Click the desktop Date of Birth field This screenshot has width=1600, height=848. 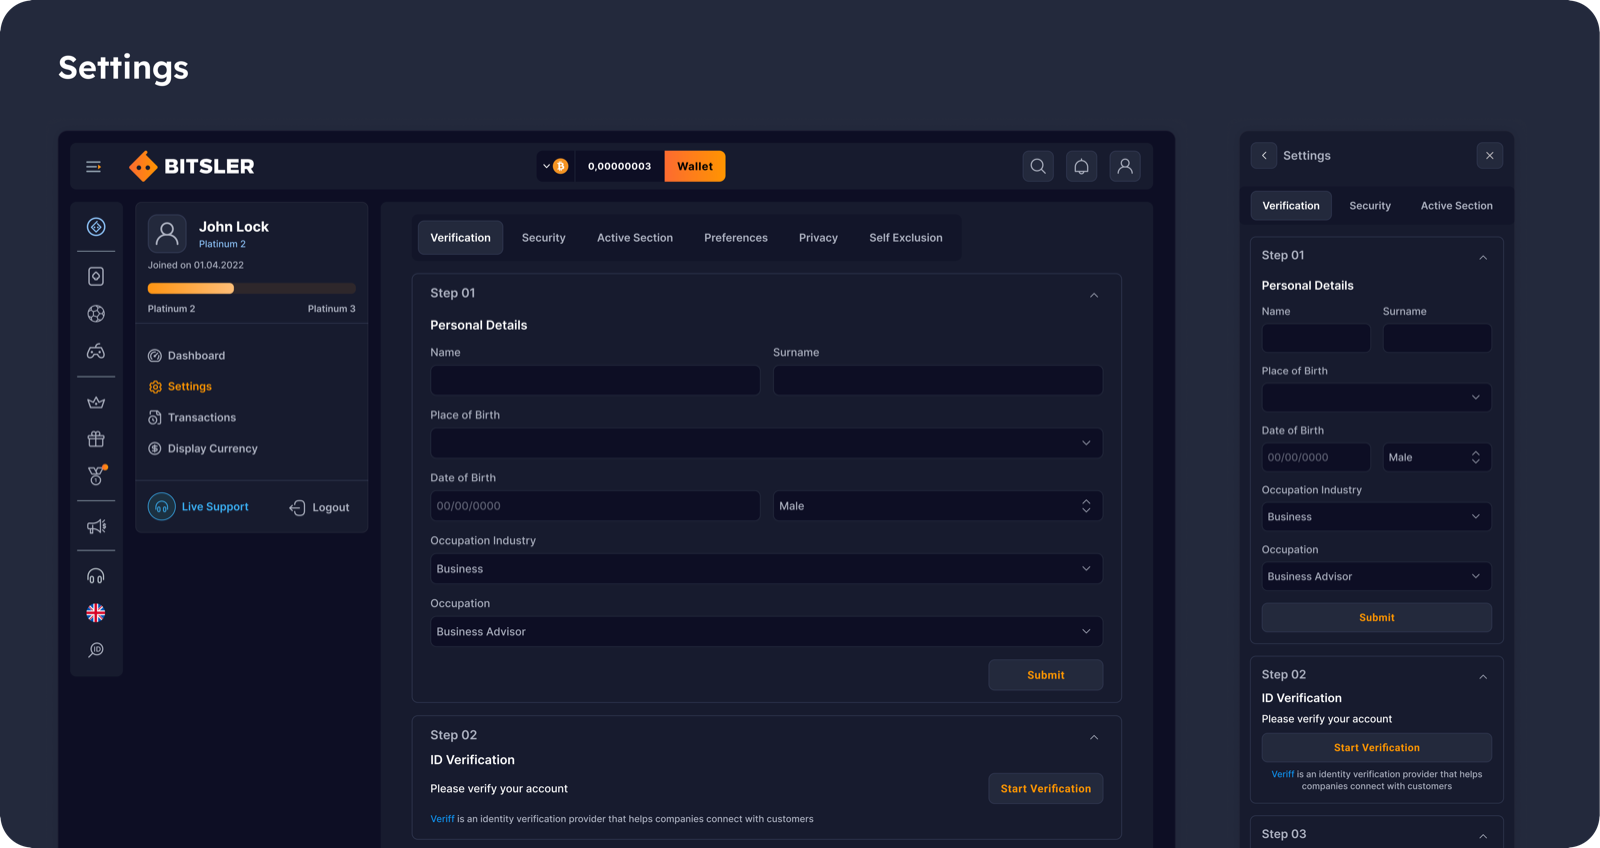[595, 506]
